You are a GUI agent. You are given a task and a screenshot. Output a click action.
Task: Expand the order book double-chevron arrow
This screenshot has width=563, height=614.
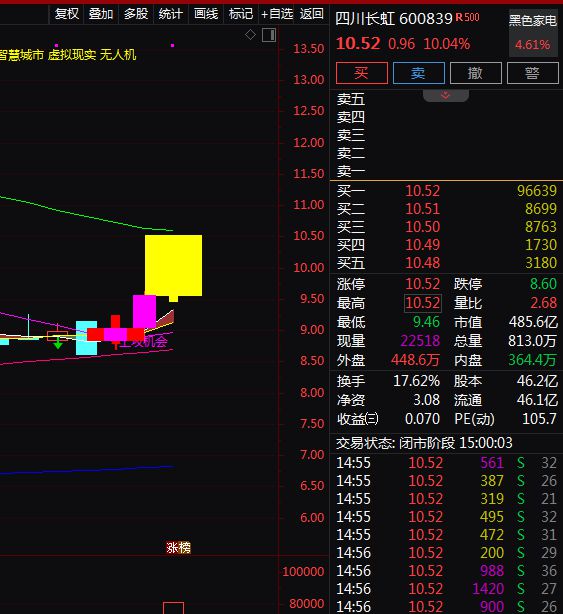[x=446, y=95]
